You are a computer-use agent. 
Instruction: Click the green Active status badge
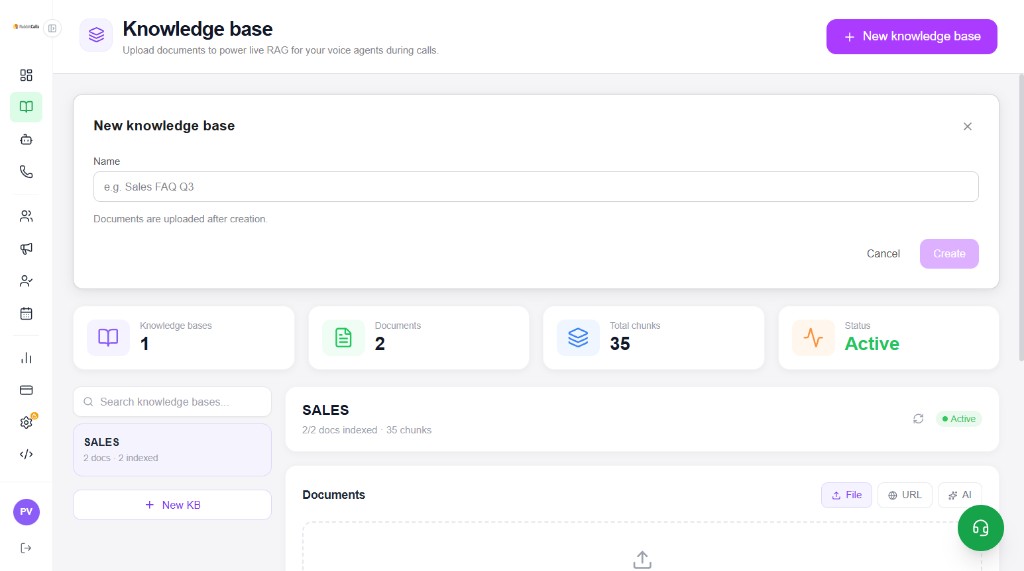coord(959,419)
